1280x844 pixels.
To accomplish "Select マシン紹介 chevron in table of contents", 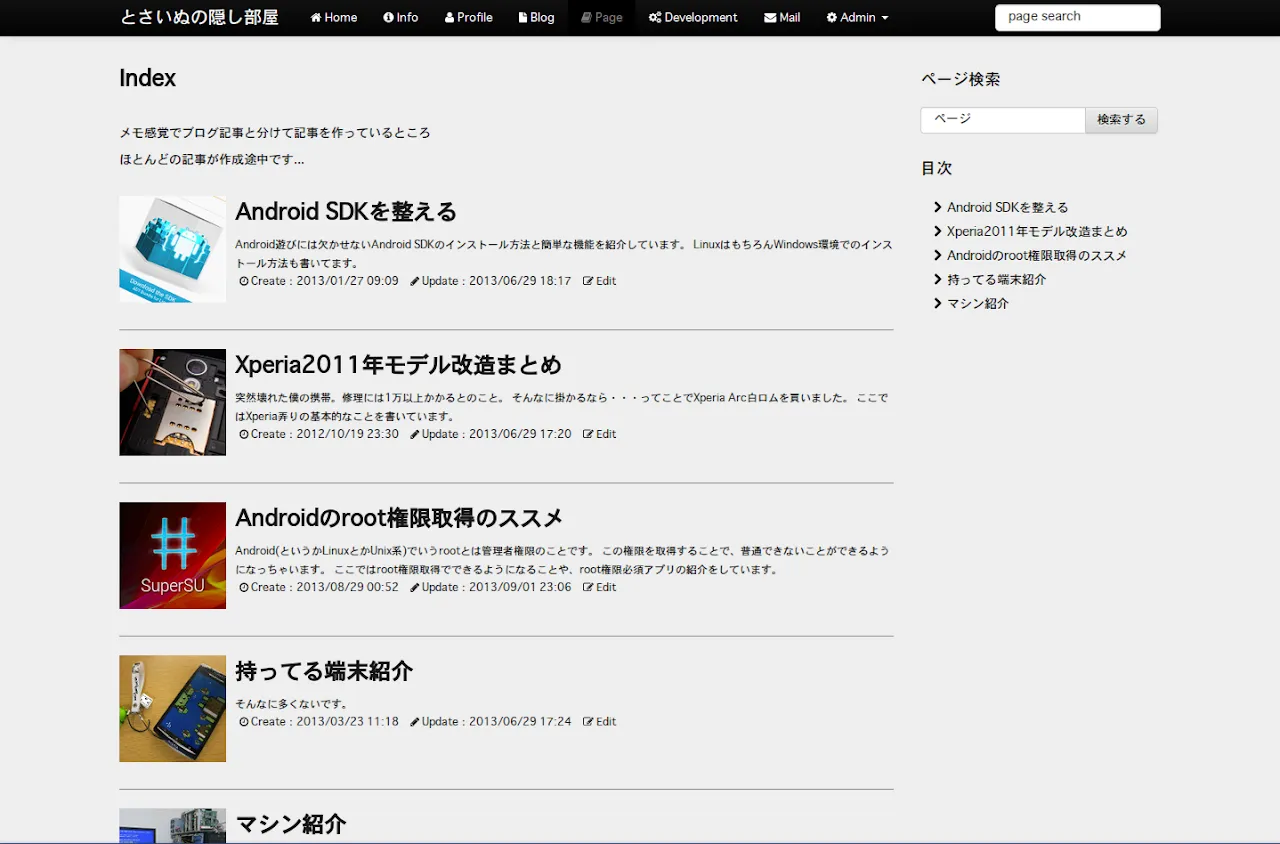I will click(938, 304).
